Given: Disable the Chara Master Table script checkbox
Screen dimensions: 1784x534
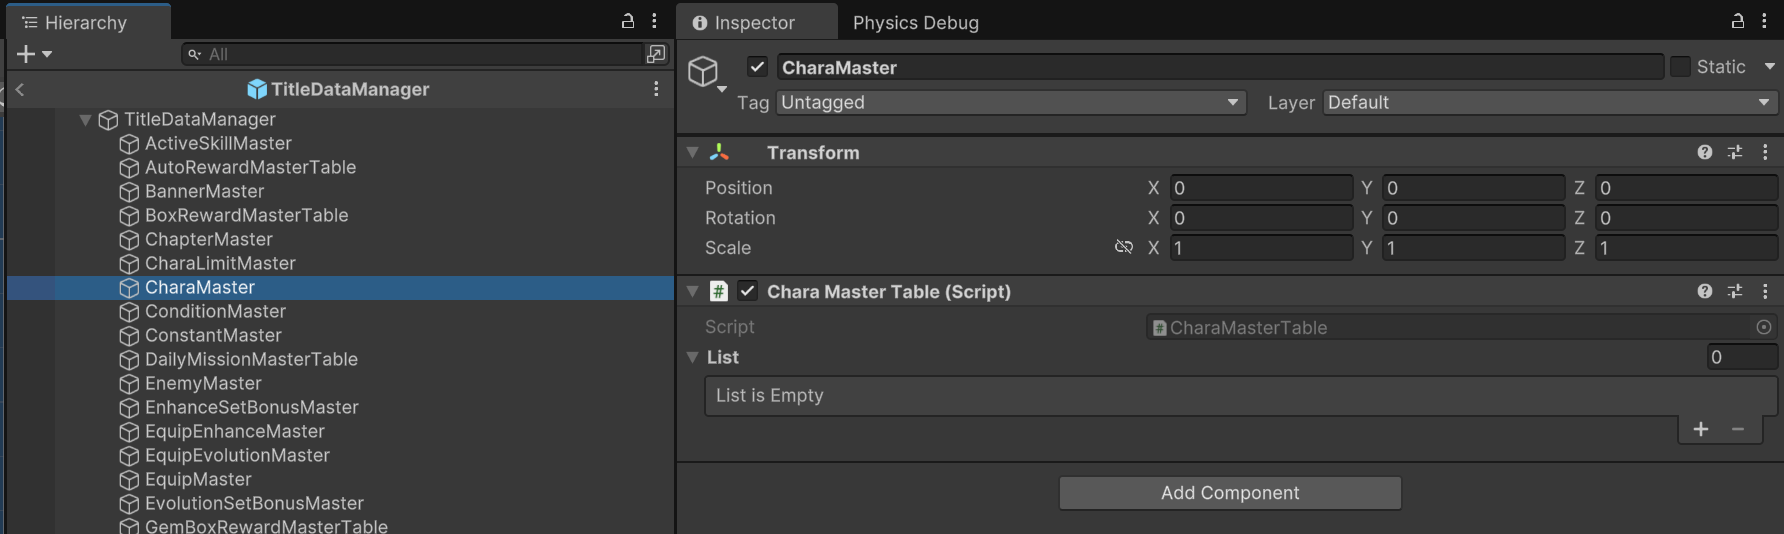Looking at the screenshot, I should coord(747,291).
